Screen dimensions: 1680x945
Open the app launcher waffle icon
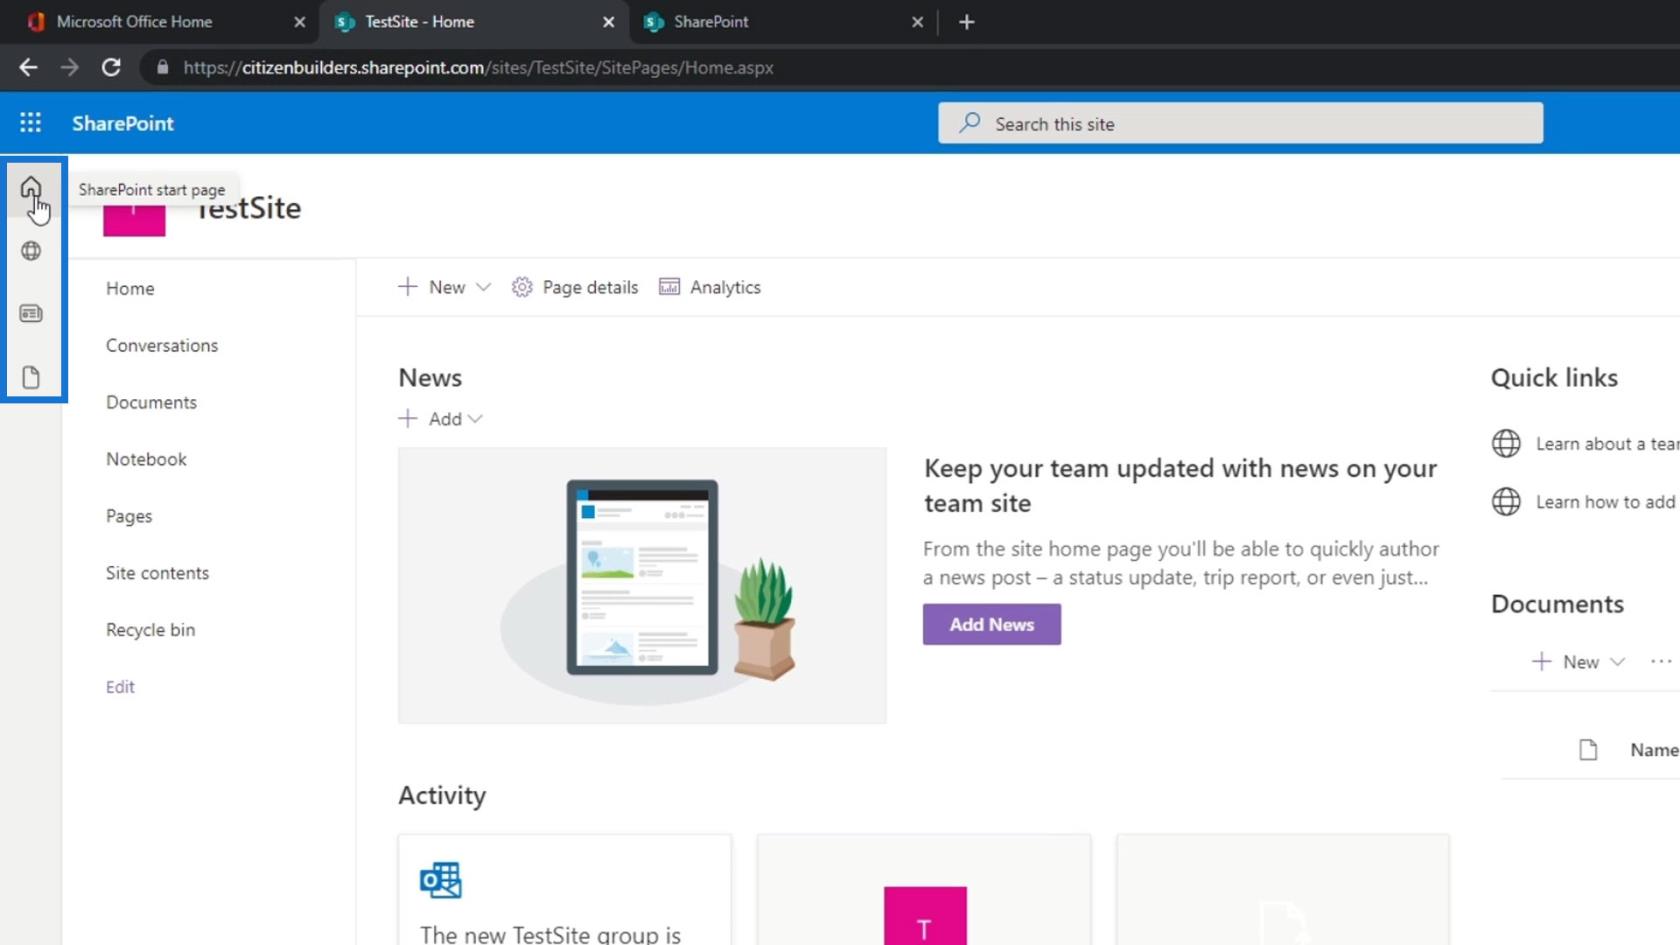pyautogui.click(x=31, y=123)
